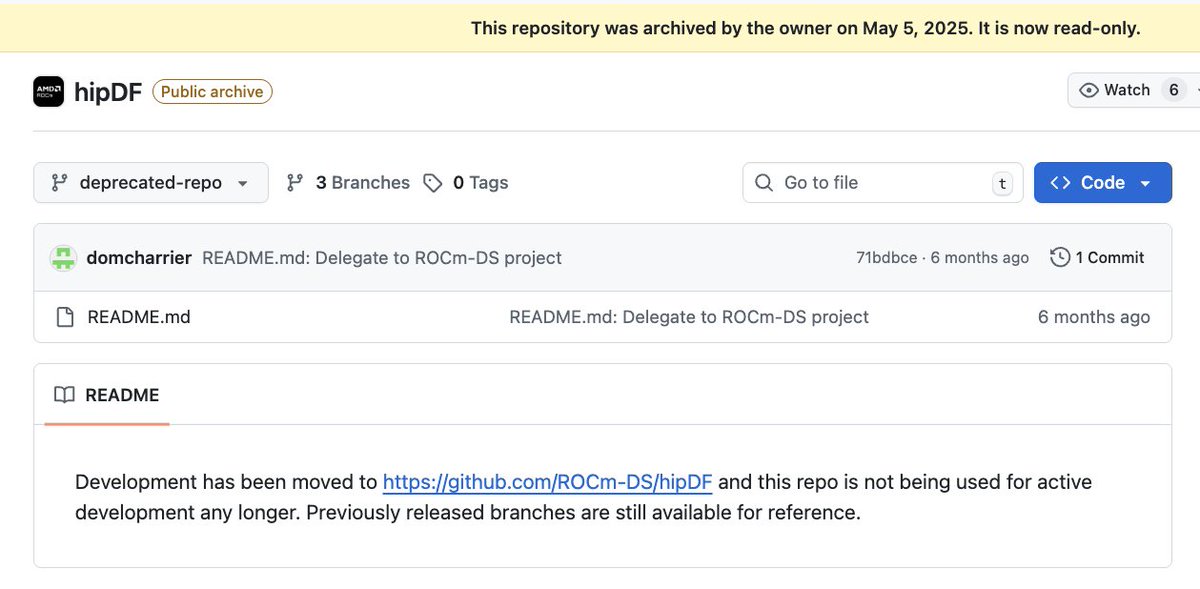This screenshot has height=589, width=1200.
Task: View the 3 Branches link
Action: 348,183
